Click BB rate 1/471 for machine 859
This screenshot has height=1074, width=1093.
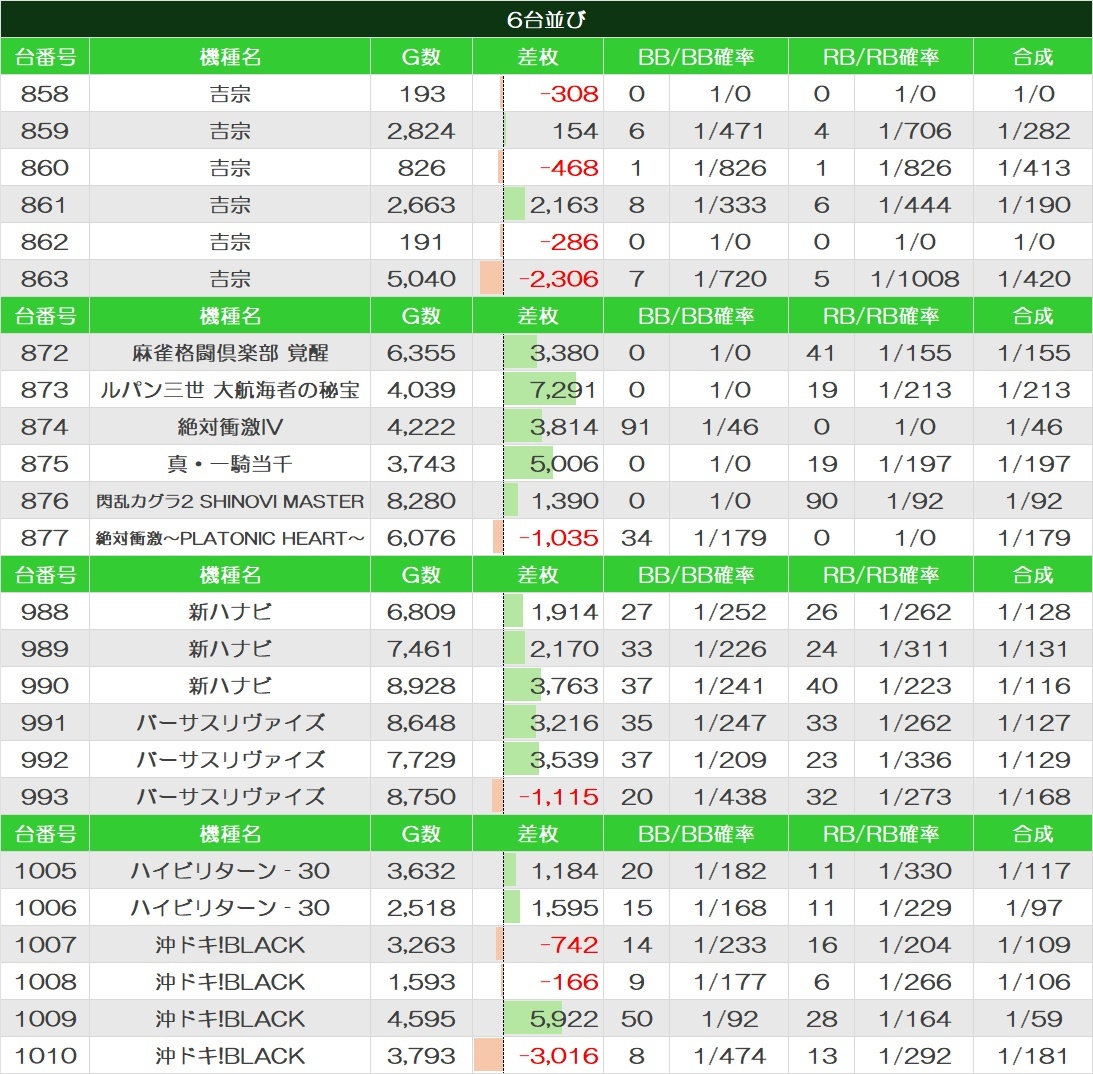click(x=729, y=130)
